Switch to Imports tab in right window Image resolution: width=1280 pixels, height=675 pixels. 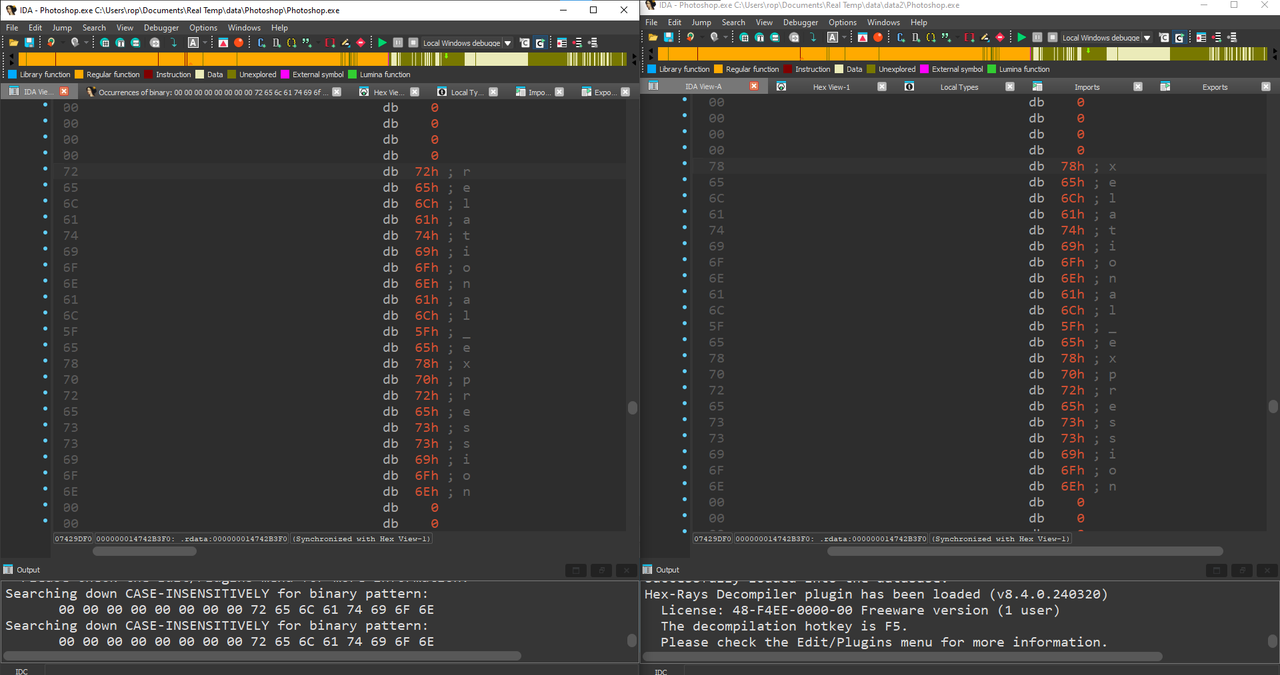click(x=1086, y=87)
